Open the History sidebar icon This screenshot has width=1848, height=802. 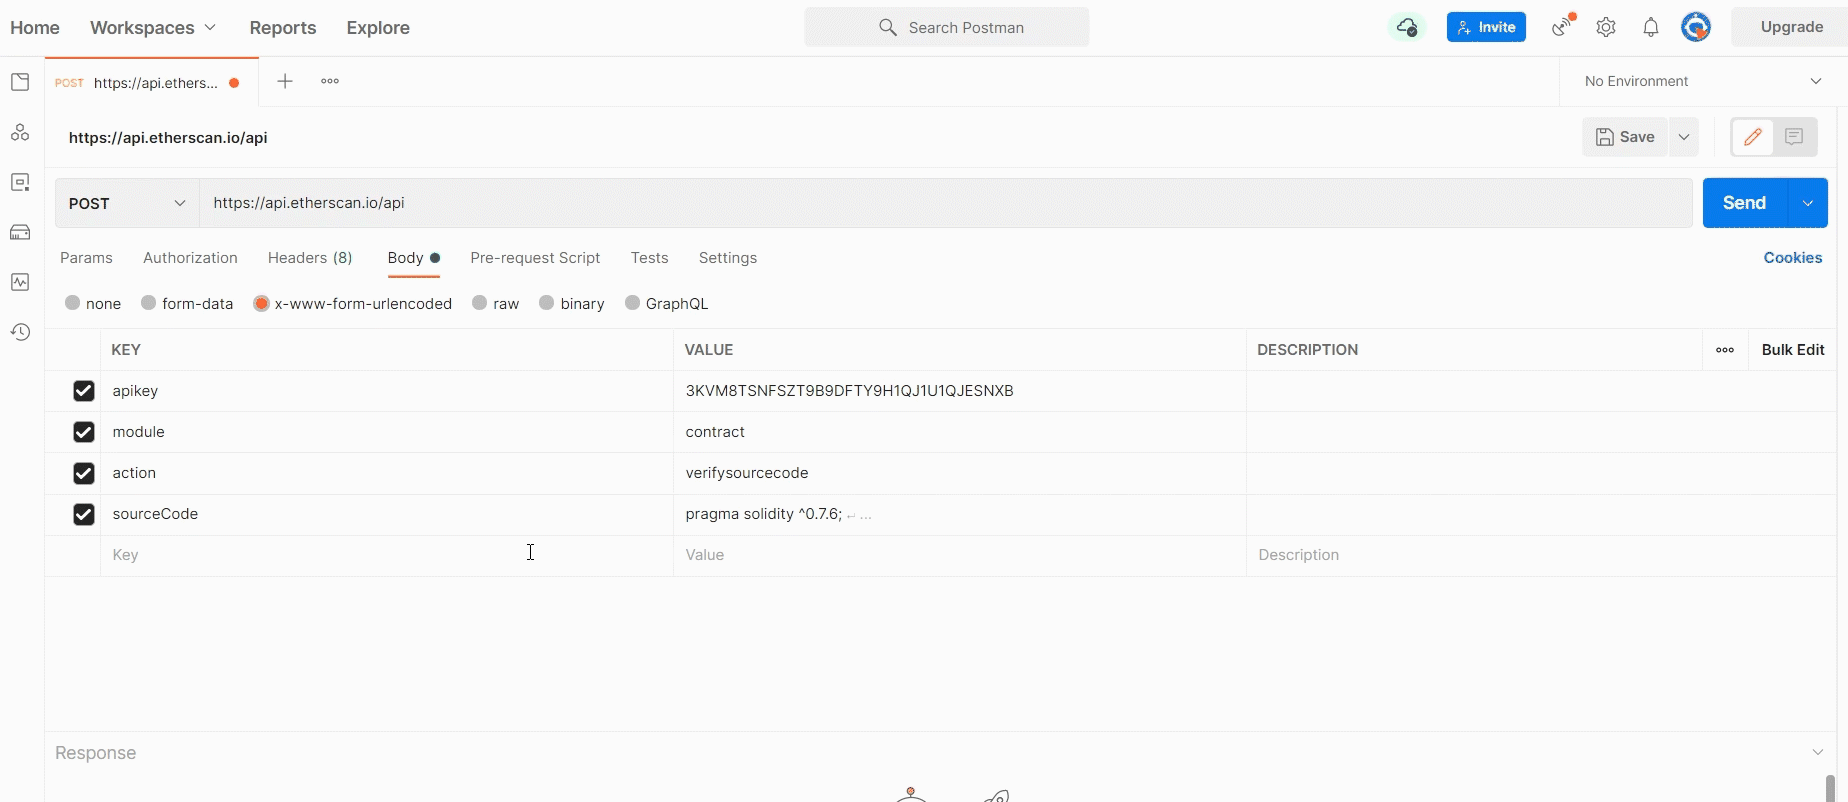click(x=20, y=332)
